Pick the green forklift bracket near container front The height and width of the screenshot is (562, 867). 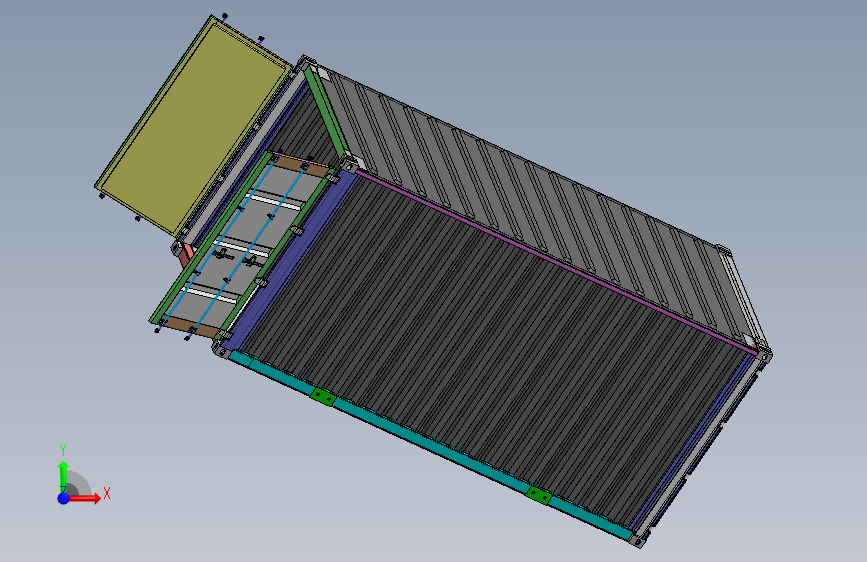[x=323, y=397]
